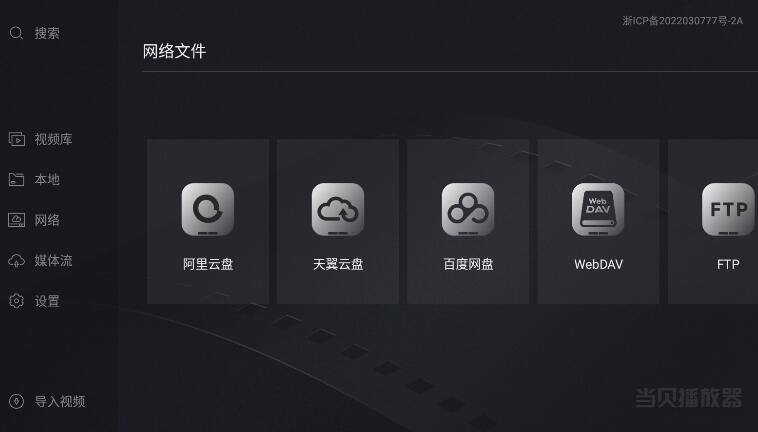Click the ICP备 license number text
The image size is (758, 432).
pyautogui.click(x=683, y=21)
